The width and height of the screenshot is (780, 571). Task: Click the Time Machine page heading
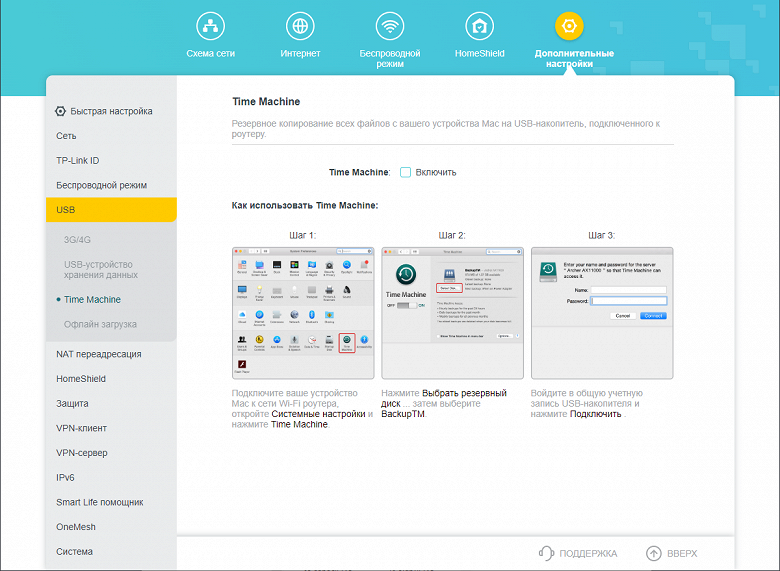coord(266,101)
